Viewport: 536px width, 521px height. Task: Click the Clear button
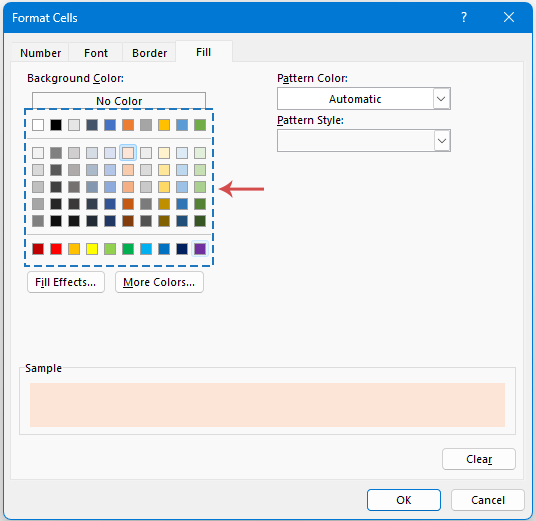(479, 459)
